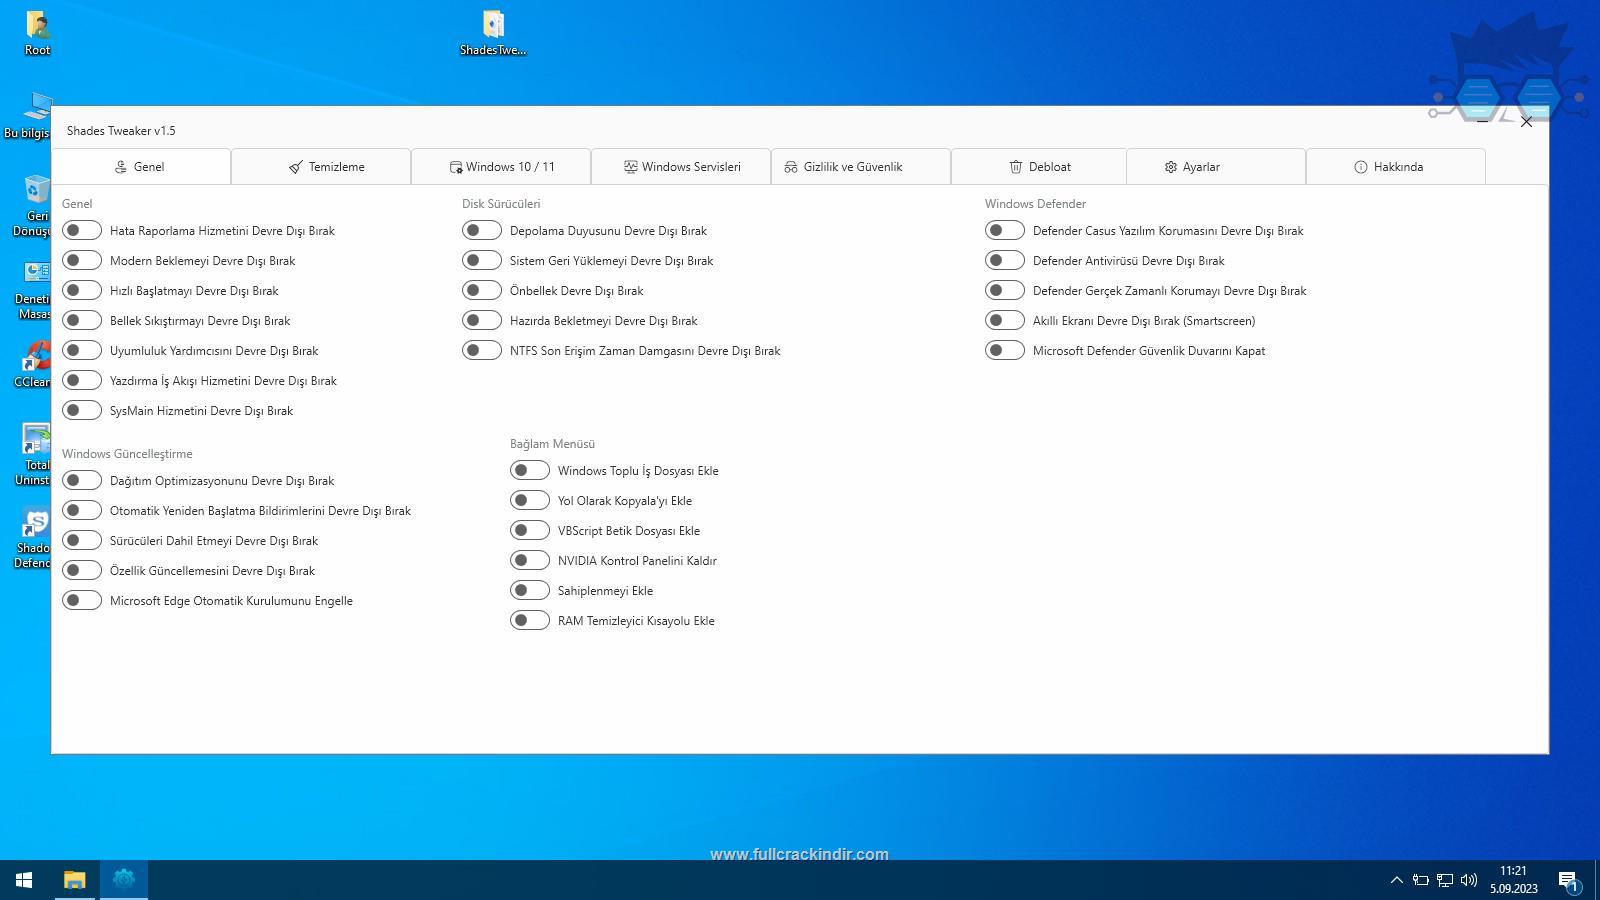Toggle Defender Casus Yazılım Korumasını switch

1005,230
